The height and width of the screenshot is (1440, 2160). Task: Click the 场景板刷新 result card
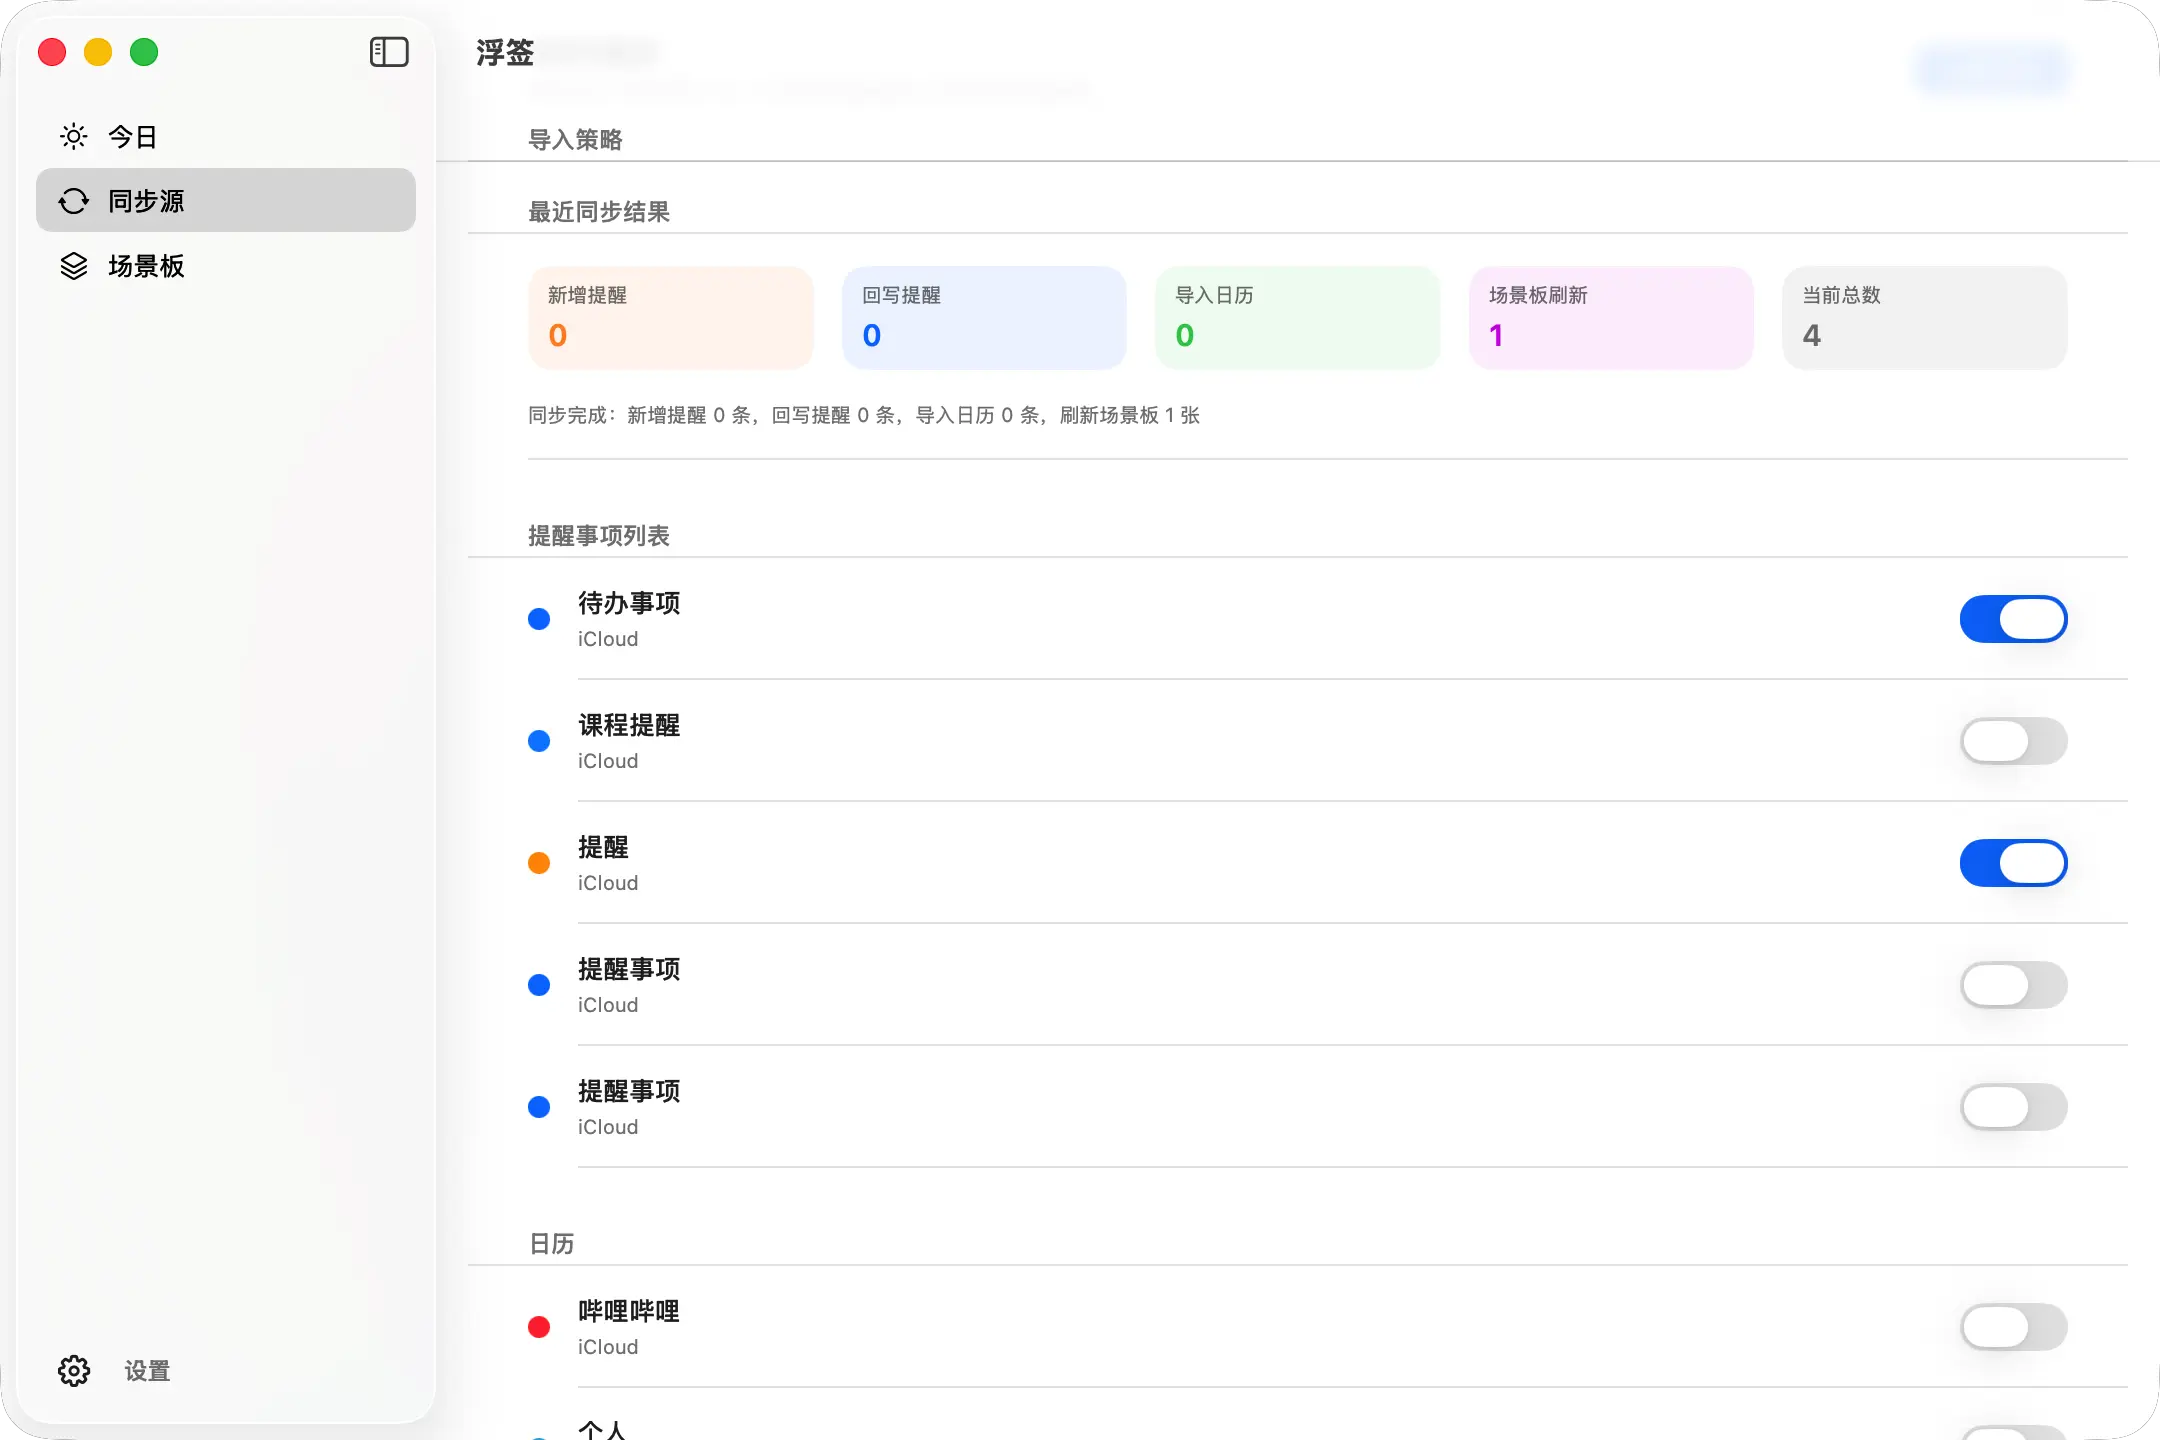point(1610,317)
